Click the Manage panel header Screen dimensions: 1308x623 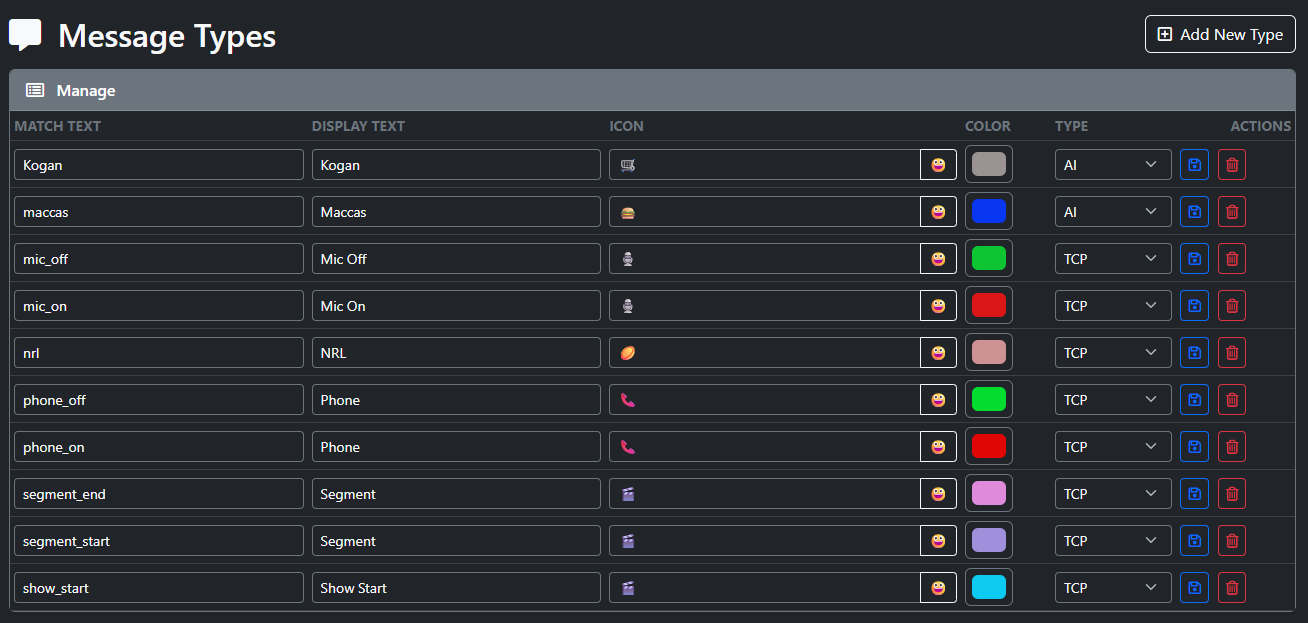tap(652, 90)
